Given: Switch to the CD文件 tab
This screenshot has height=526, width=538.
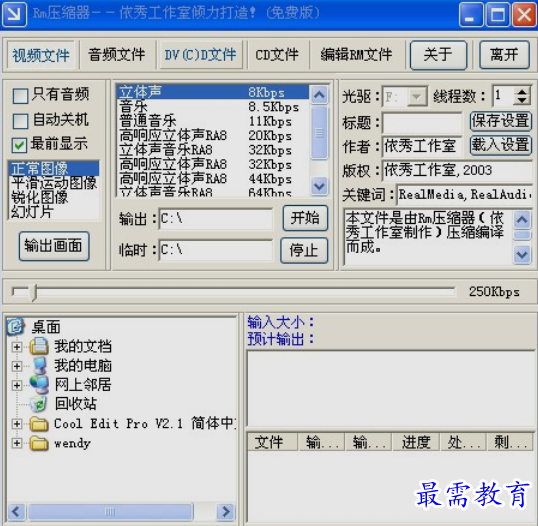Looking at the screenshot, I should (x=277, y=55).
